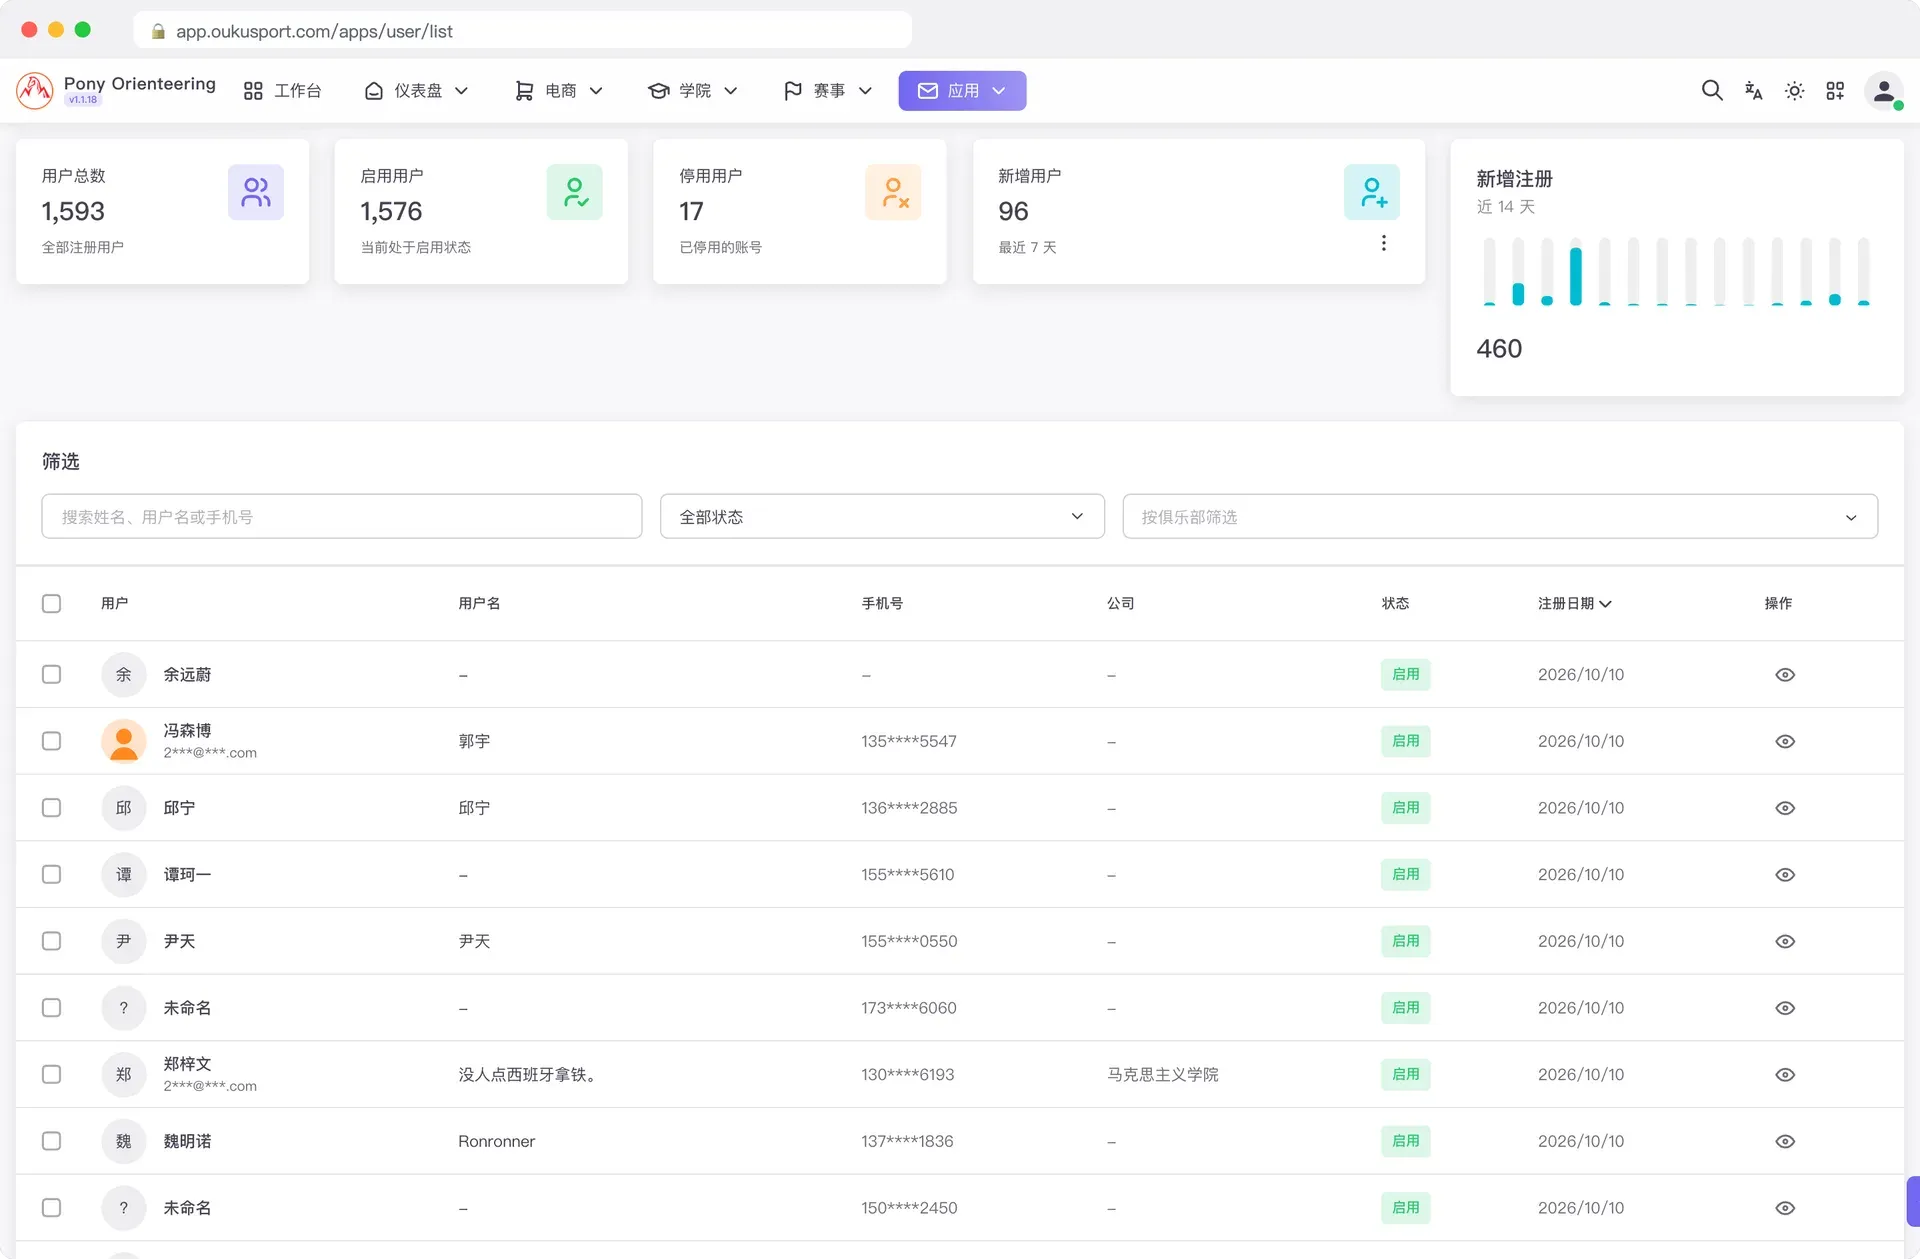The width and height of the screenshot is (1920, 1259).
Task: Click the enabled users check icon
Action: point(575,192)
